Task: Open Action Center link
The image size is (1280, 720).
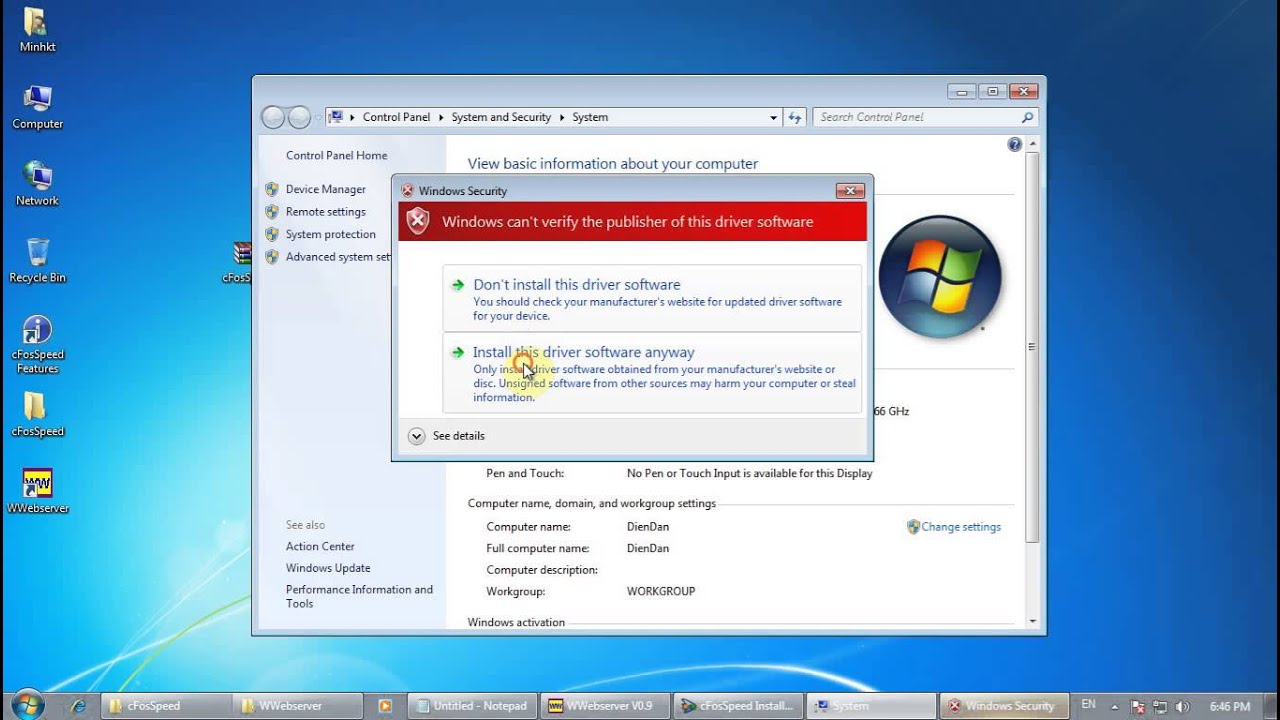Action: [320, 546]
